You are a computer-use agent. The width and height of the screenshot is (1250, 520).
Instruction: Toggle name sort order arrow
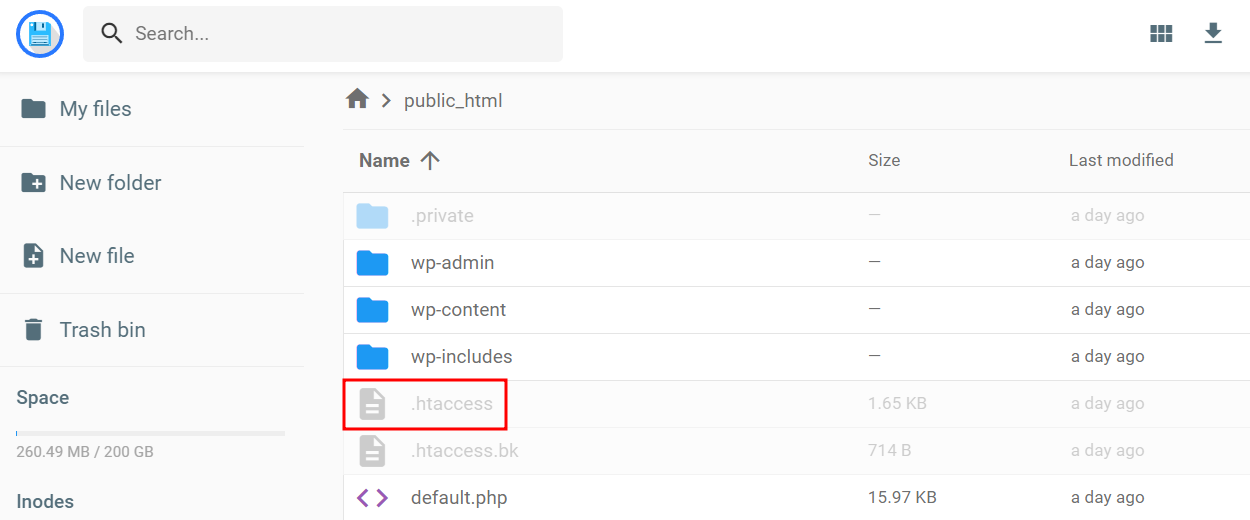[430, 160]
